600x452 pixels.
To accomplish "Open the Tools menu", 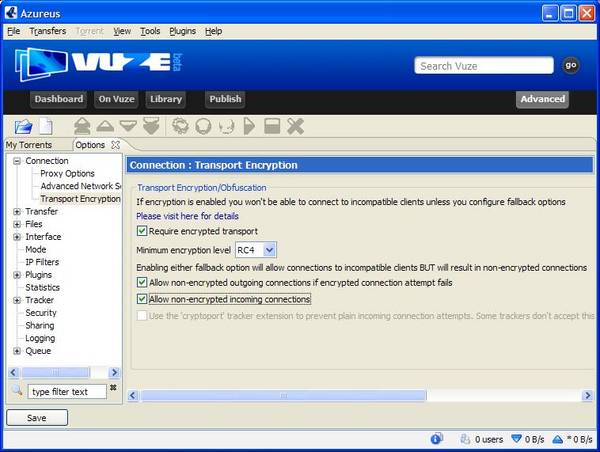I will click(x=150, y=31).
